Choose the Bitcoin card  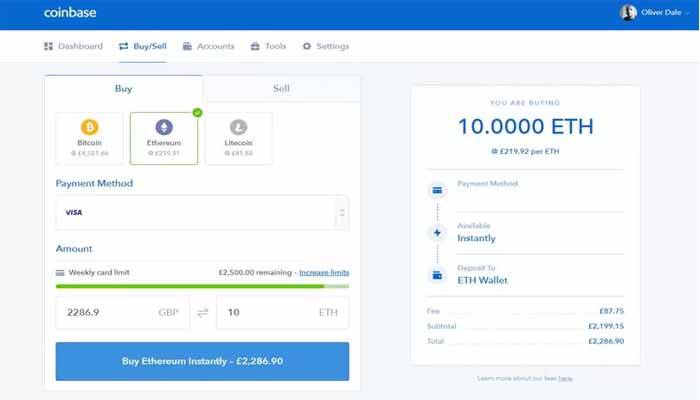[89, 138]
